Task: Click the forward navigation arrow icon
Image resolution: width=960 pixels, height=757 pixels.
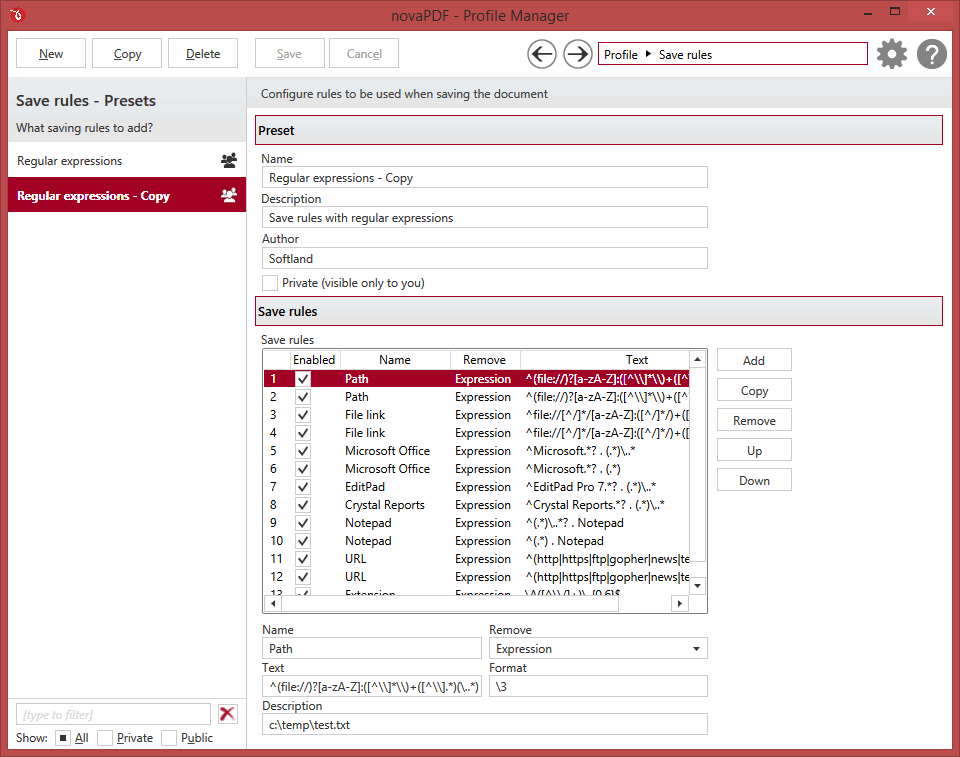Action: pyautogui.click(x=577, y=54)
